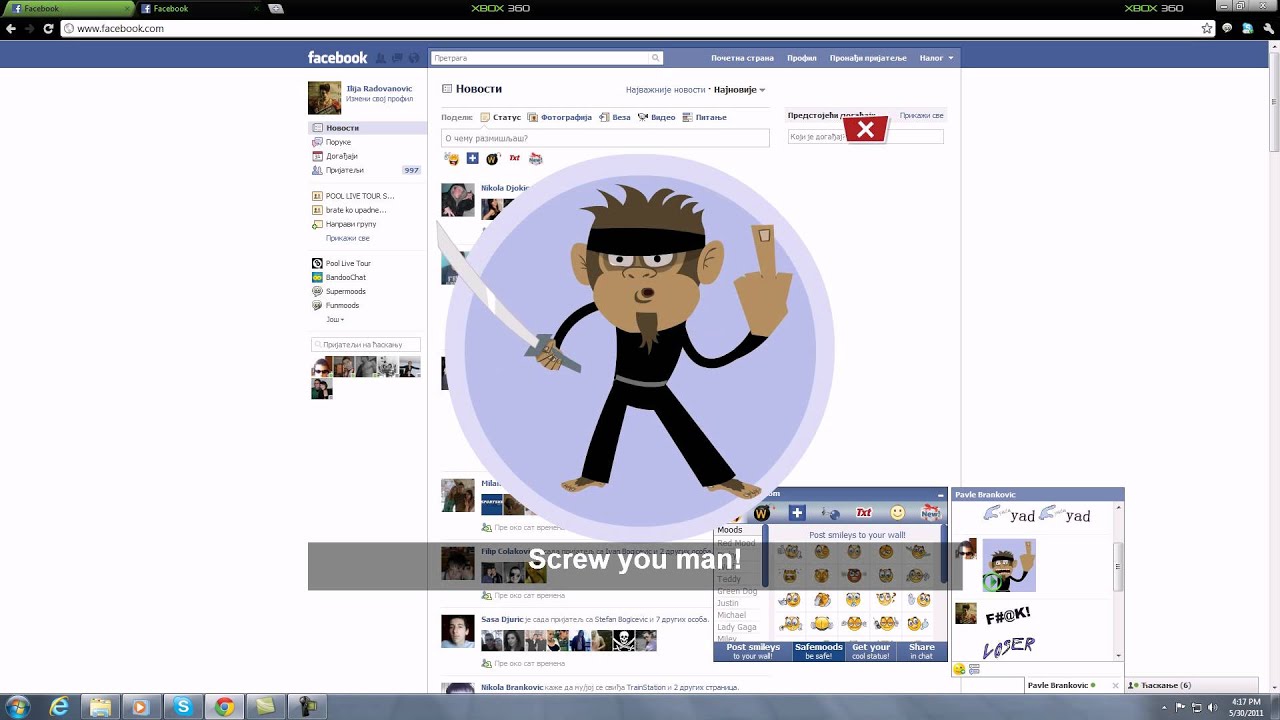The width and height of the screenshot is (1280, 720).
Task: Click the smiley emoticon button in chat input
Action: point(959,669)
